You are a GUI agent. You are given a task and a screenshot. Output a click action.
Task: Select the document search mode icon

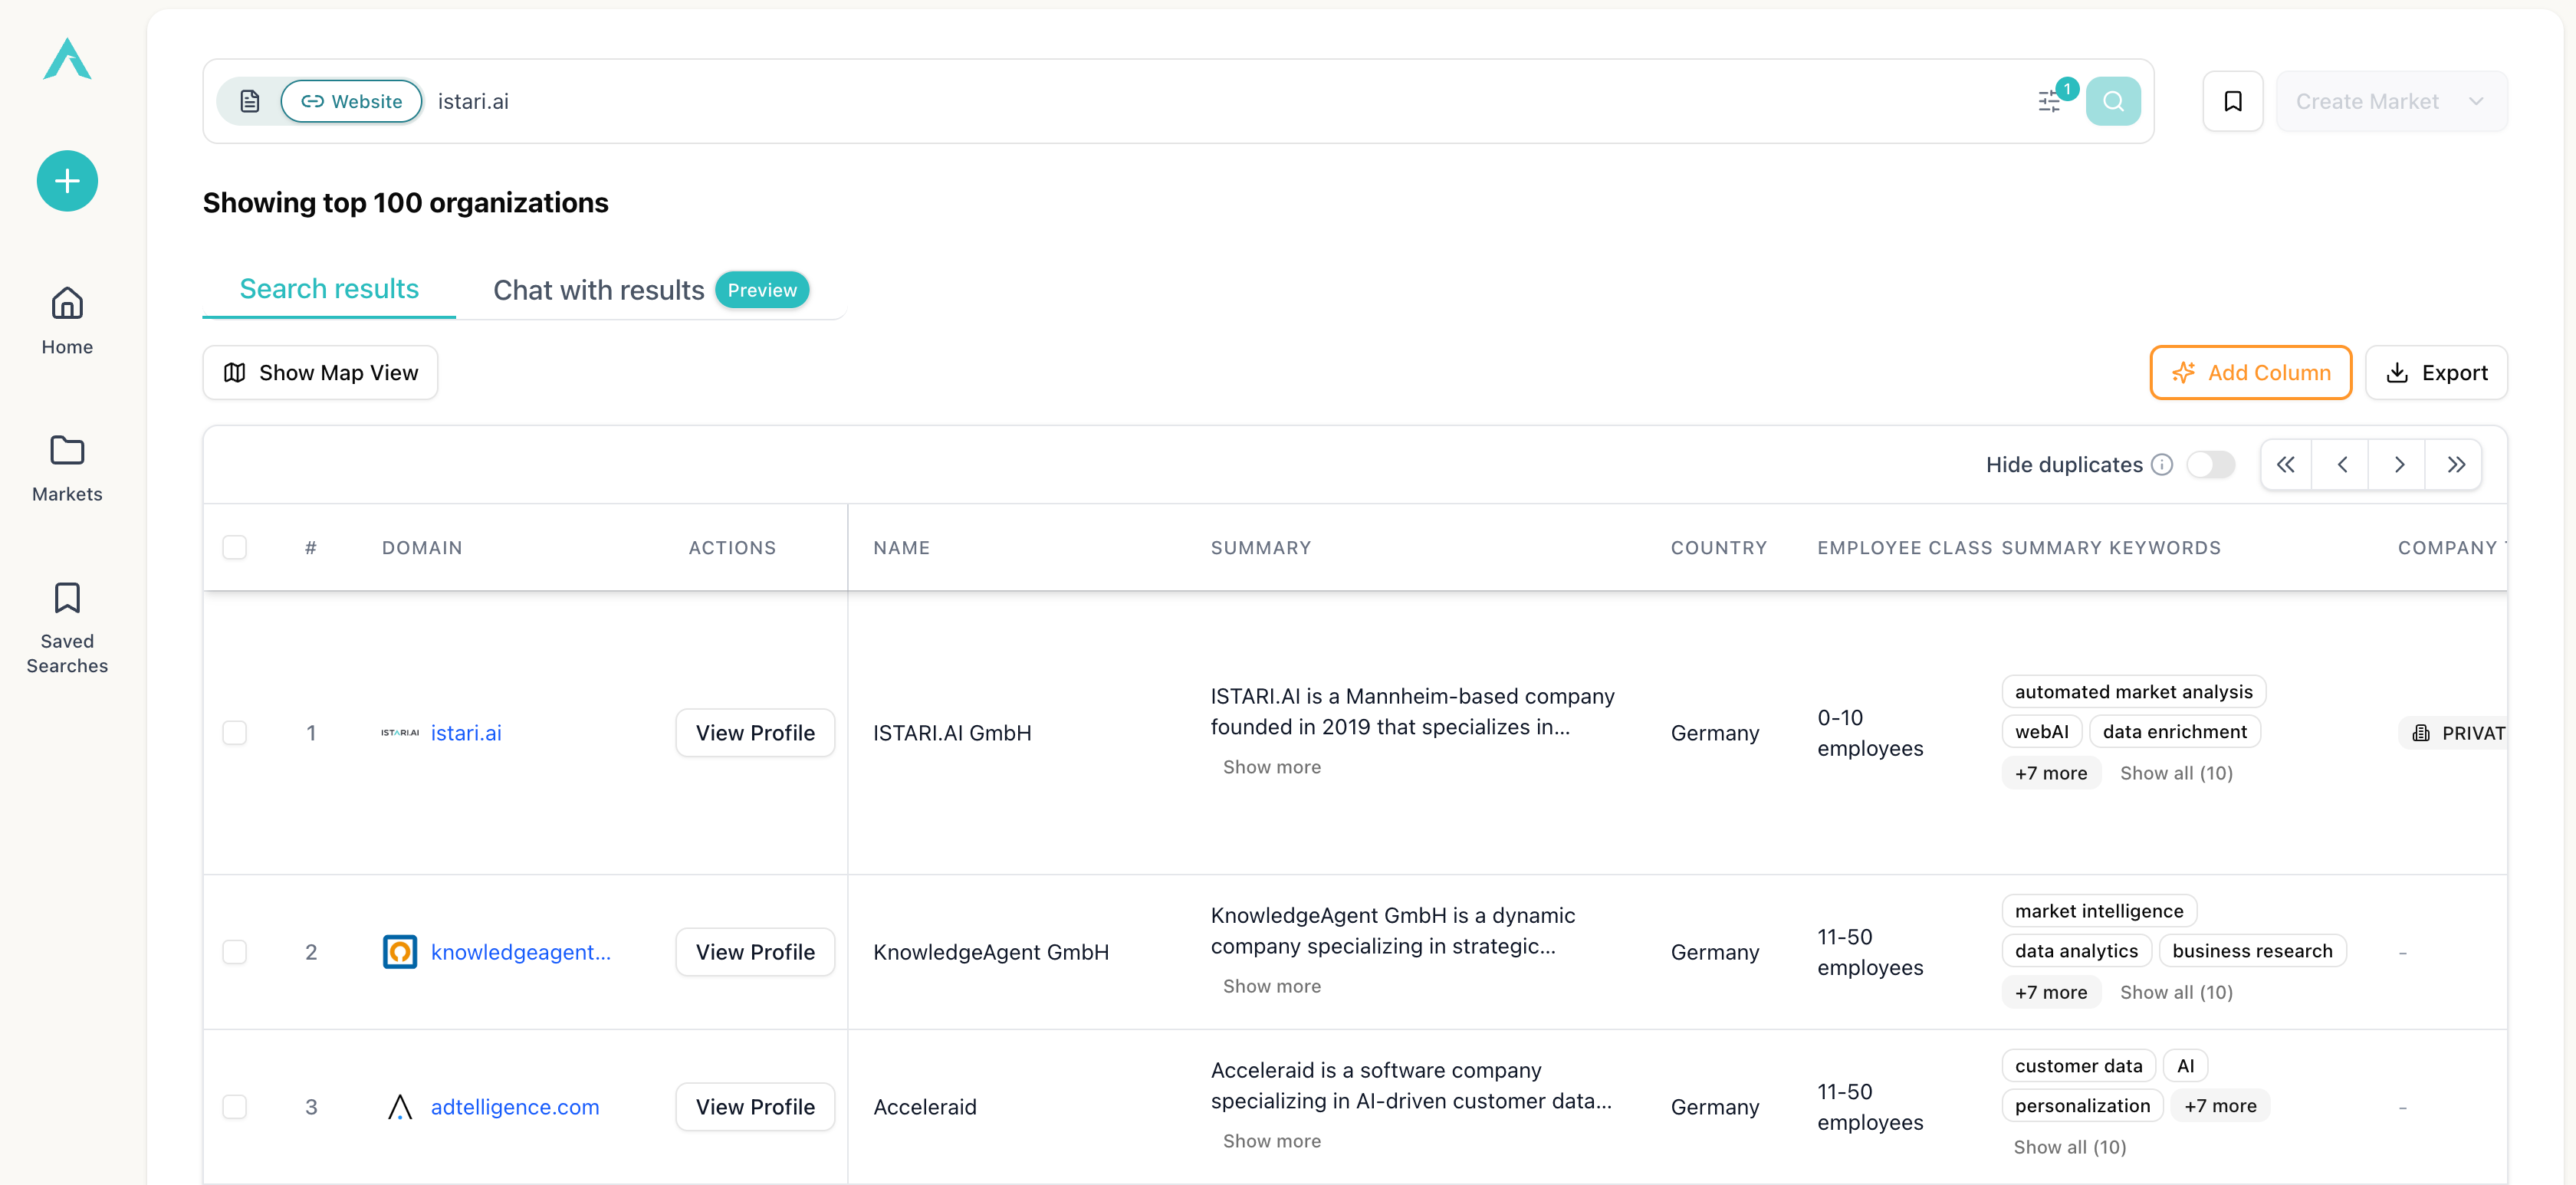point(250,101)
